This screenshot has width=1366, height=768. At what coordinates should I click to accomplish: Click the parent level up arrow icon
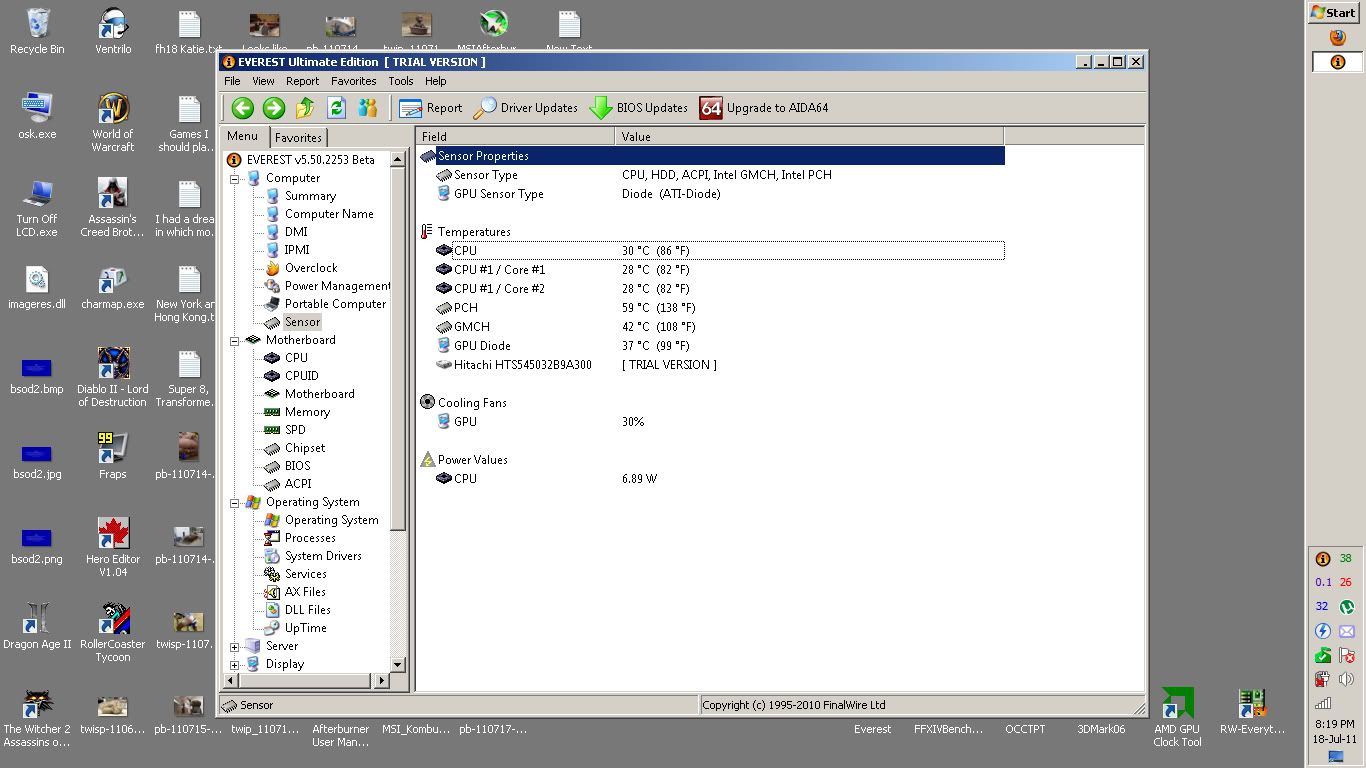[x=305, y=108]
